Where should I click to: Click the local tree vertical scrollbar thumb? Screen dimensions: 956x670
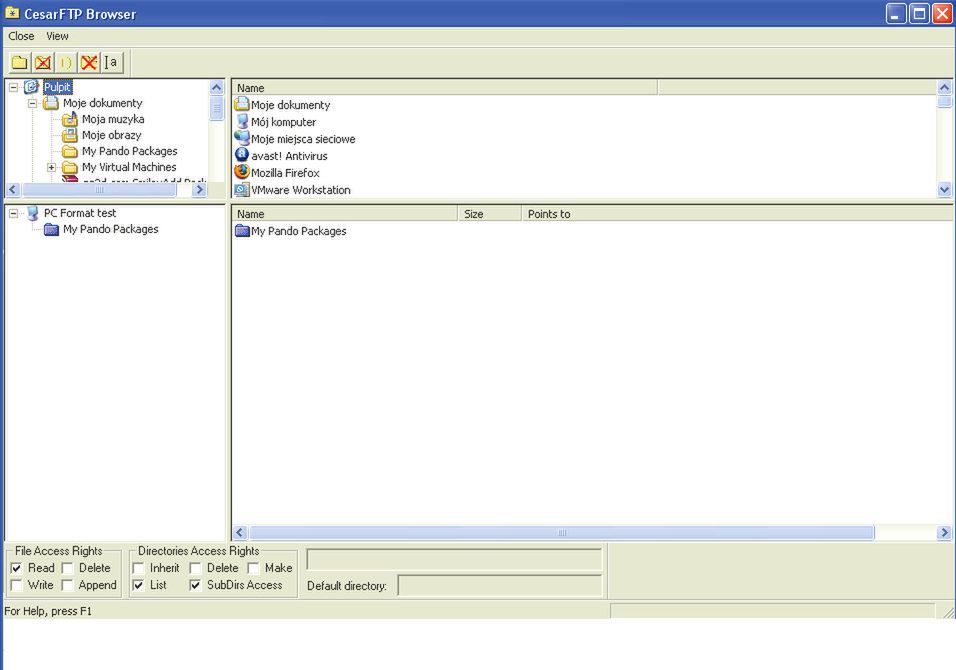tap(216, 109)
